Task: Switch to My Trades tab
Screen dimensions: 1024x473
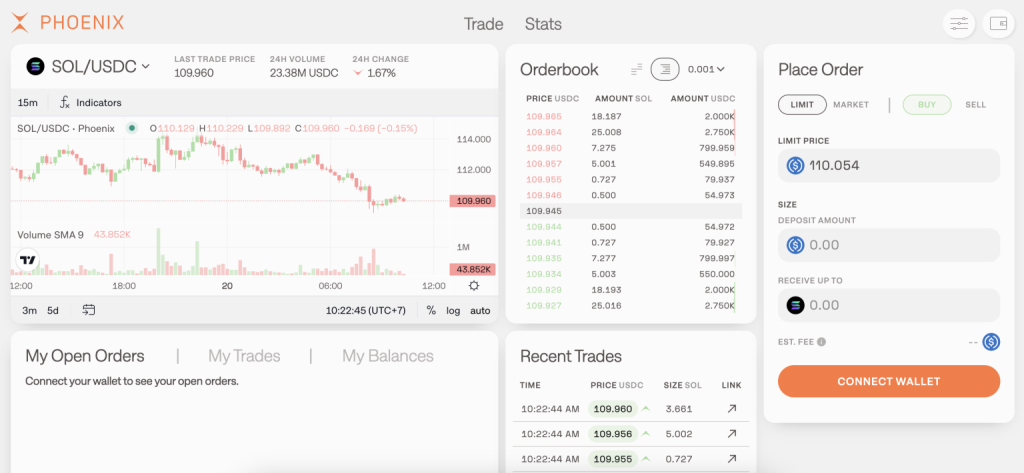Action: [x=244, y=356]
